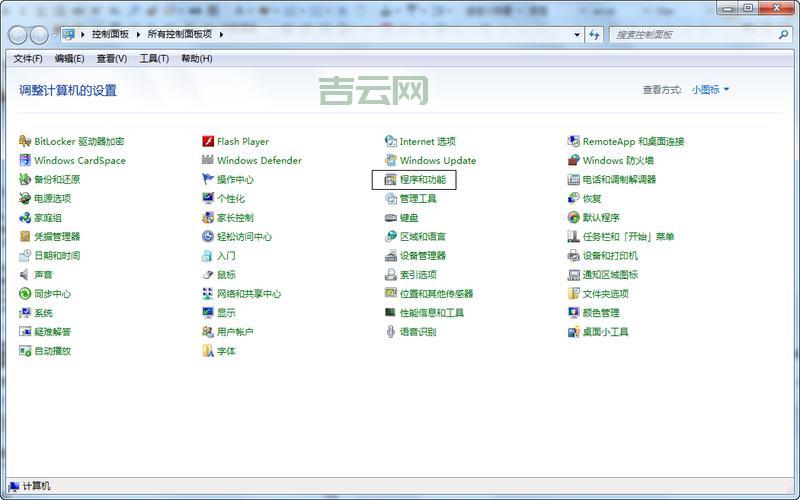Click the Windows 防火墙 icon
Image resolution: width=800 pixels, height=500 pixels.
573,160
